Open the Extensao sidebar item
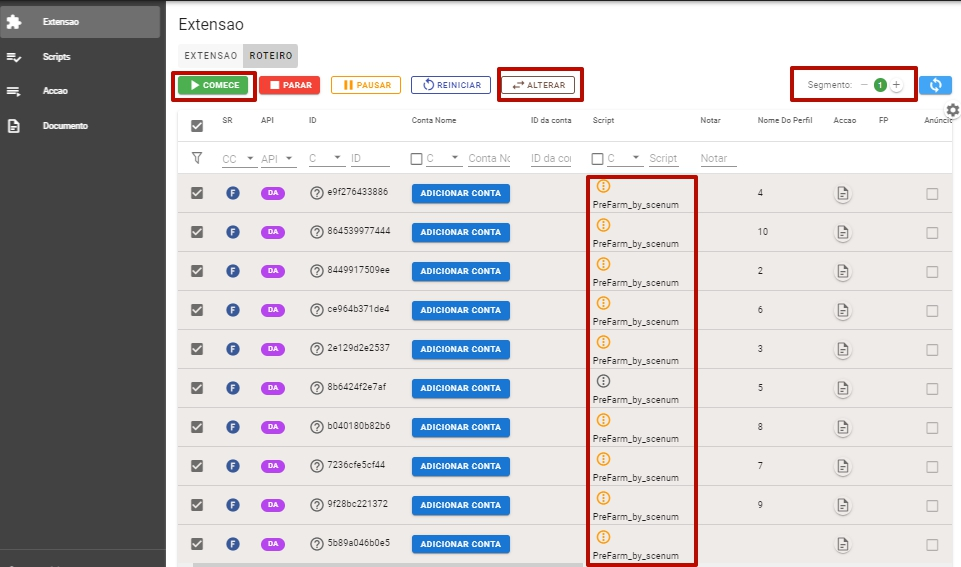The height and width of the screenshot is (567, 961). pyautogui.click(x=80, y=22)
